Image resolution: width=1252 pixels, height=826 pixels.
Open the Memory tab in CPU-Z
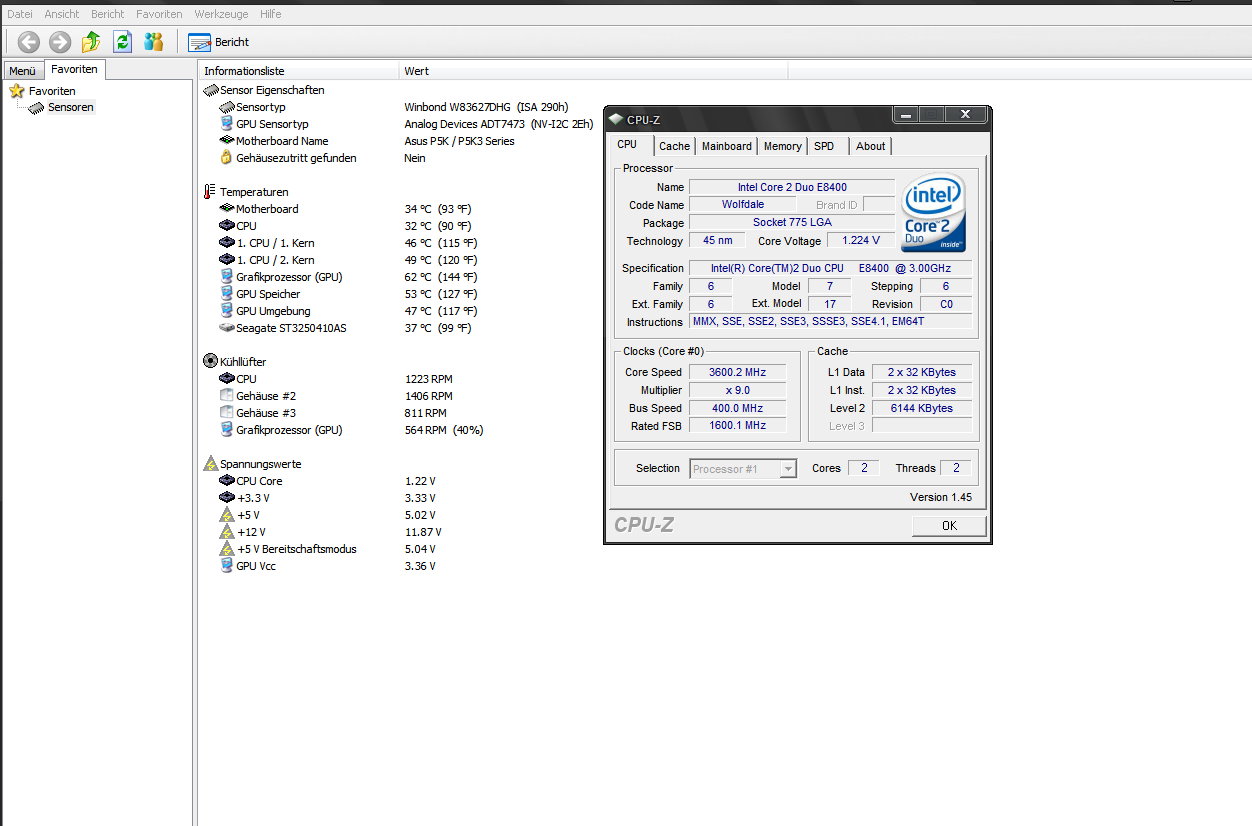point(782,146)
